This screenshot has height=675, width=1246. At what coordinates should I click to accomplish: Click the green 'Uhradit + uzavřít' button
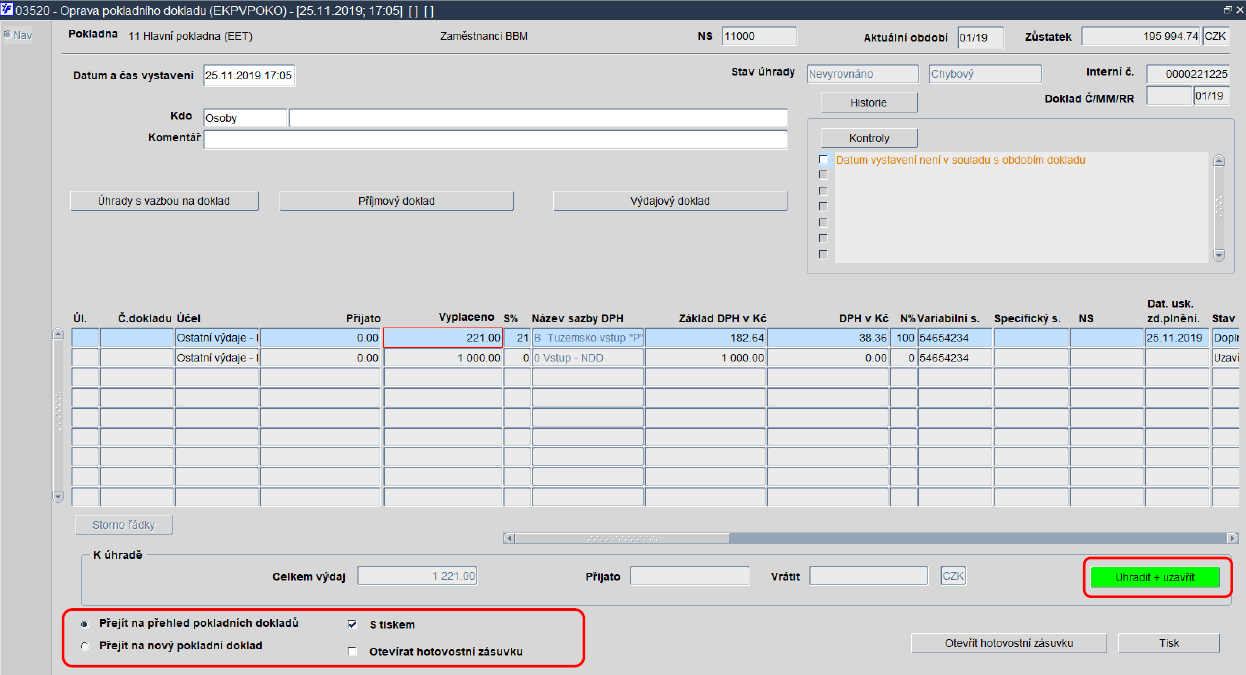pos(1155,578)
